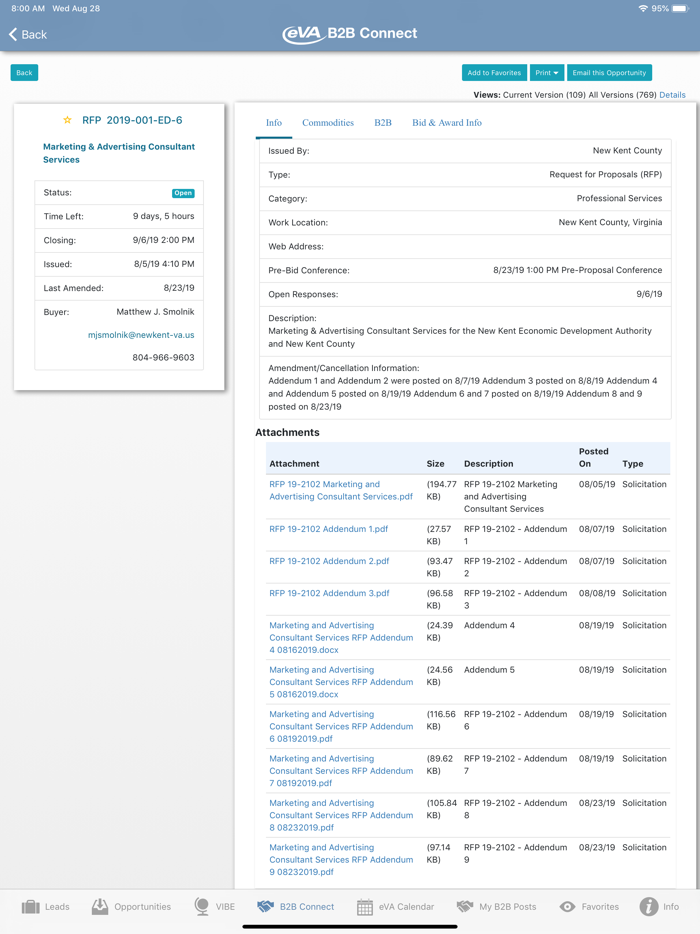Open Addendum 6 08192019.pdf attachment
The height and width of the screenshot is (934, 700).
[x=341, y=726]
